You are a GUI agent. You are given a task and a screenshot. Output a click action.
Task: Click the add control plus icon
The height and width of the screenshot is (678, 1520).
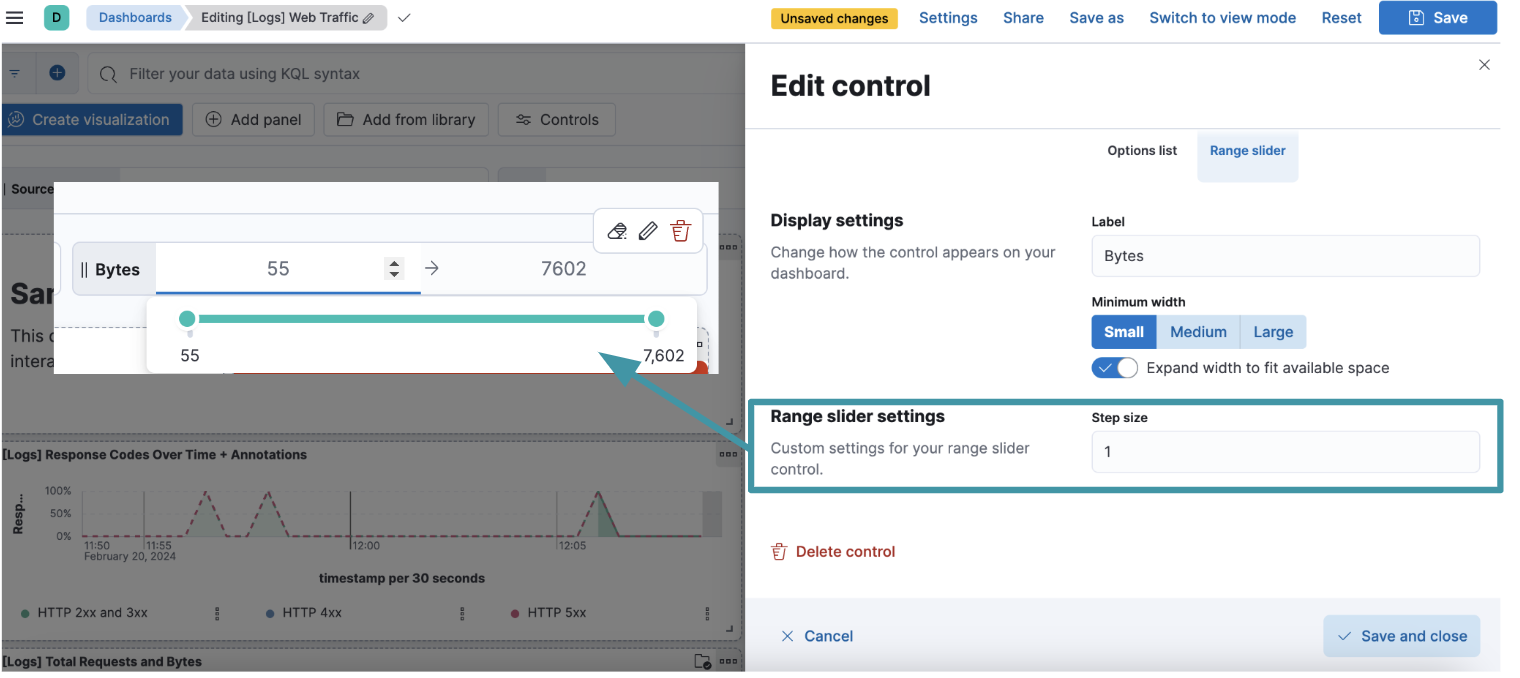[55, 73]
